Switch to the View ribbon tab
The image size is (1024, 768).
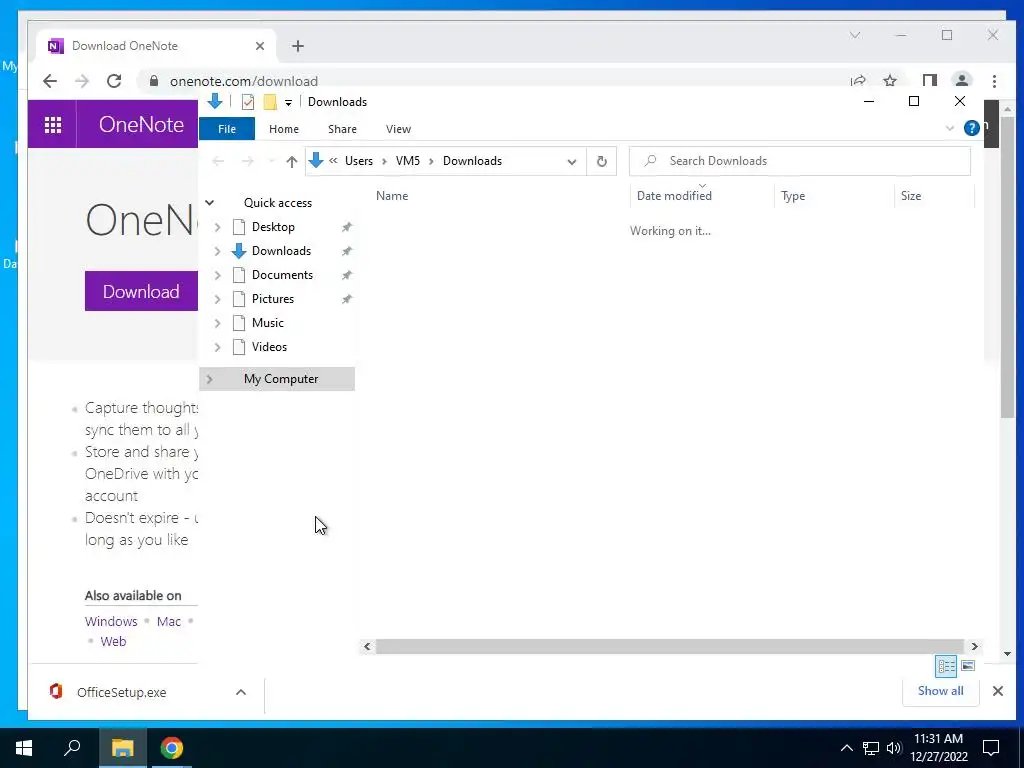tap(398, 129)
